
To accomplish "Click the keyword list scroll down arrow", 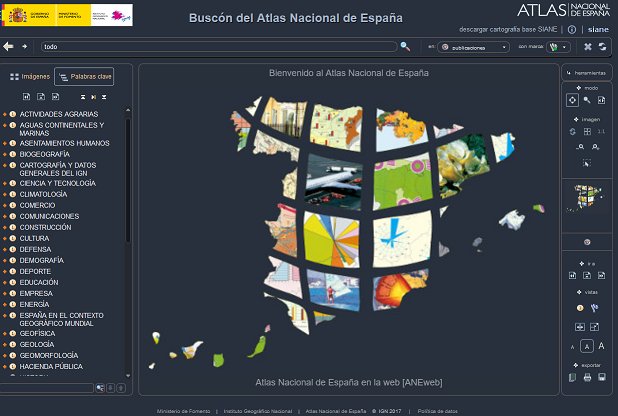I will coord(128,375).
